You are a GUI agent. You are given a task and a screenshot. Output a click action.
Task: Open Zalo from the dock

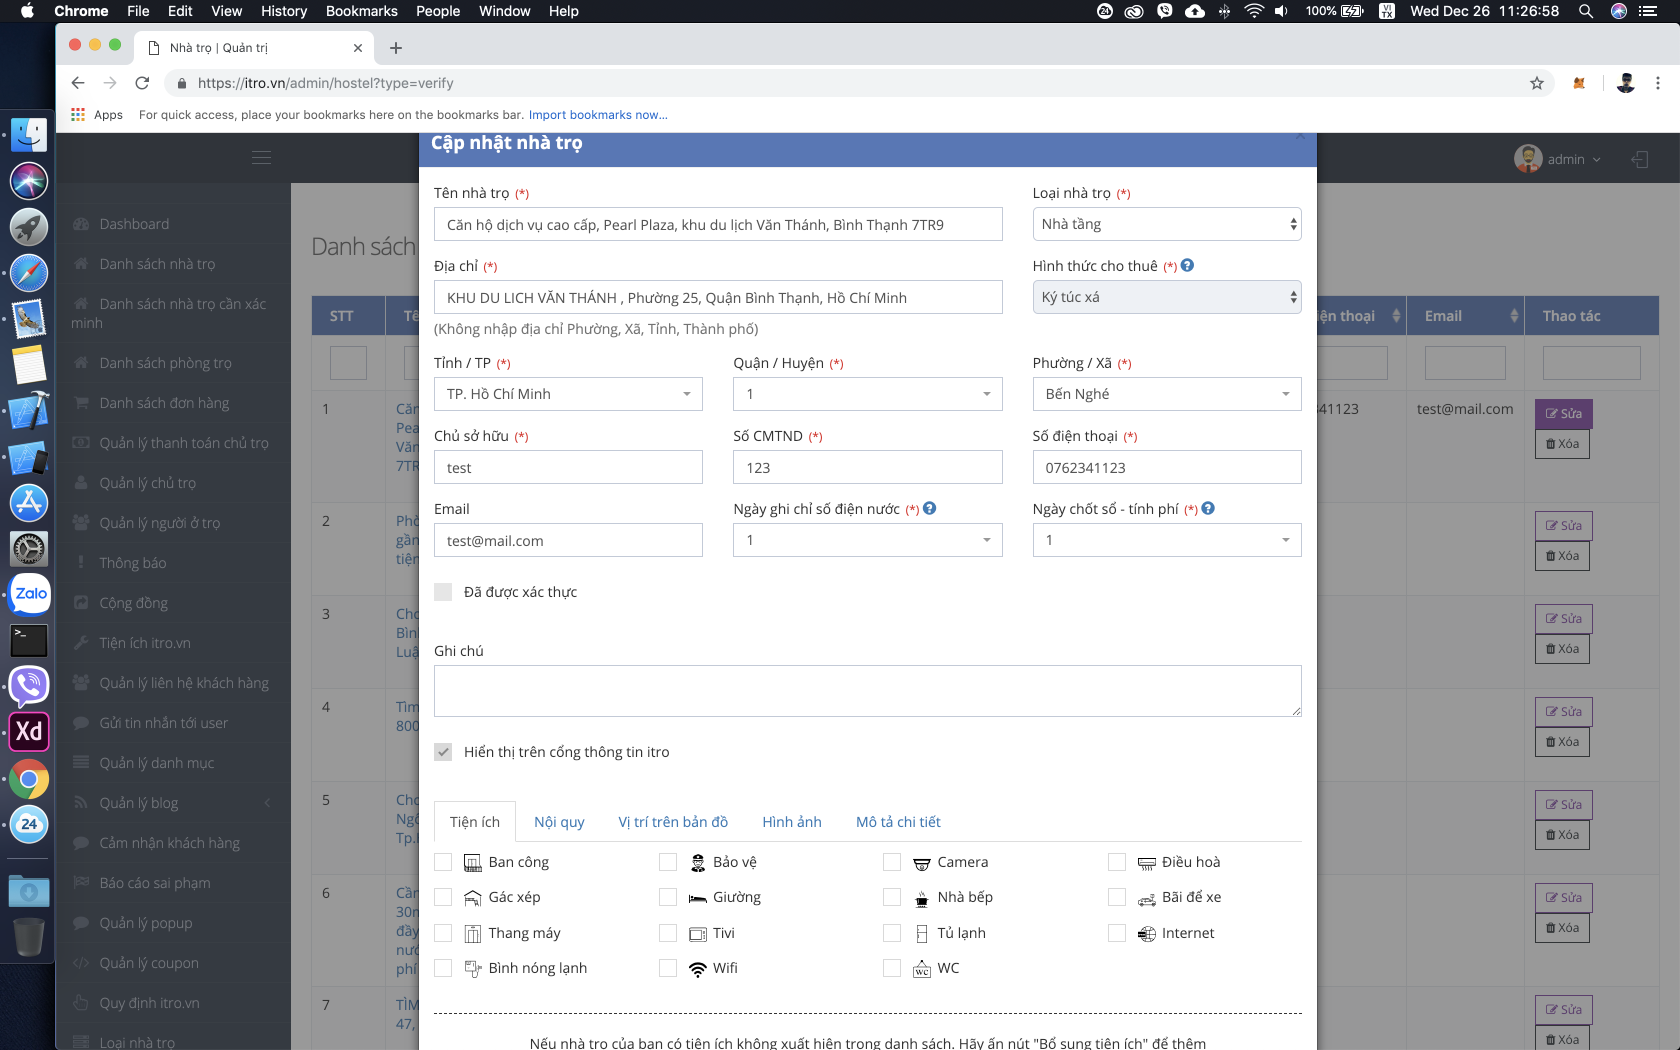coord(29,594)
